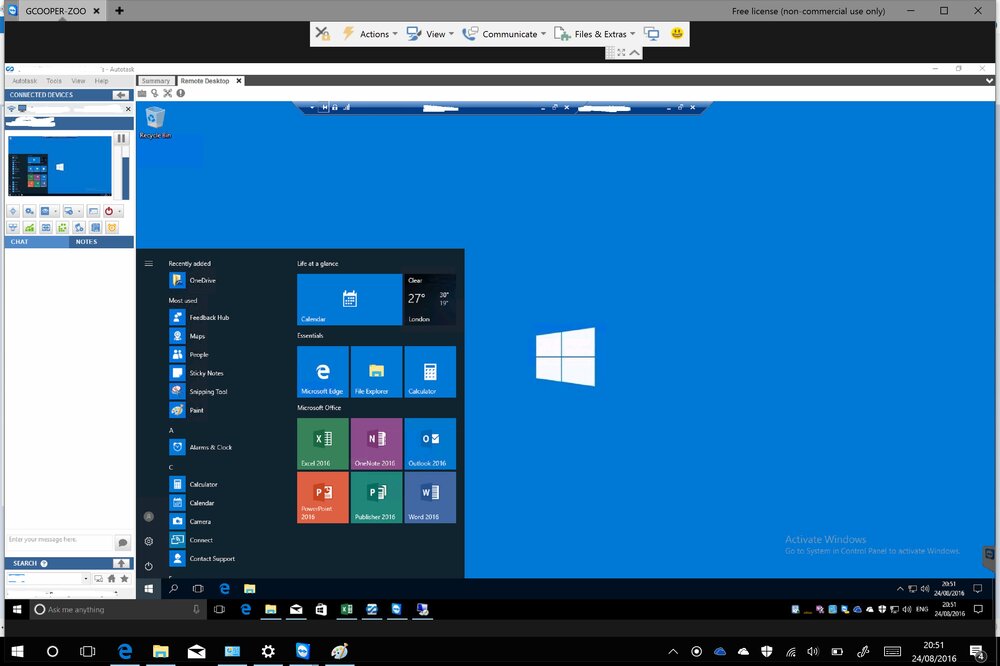
Task: Click the red power icon in device tools
Action: pos(108,211)
